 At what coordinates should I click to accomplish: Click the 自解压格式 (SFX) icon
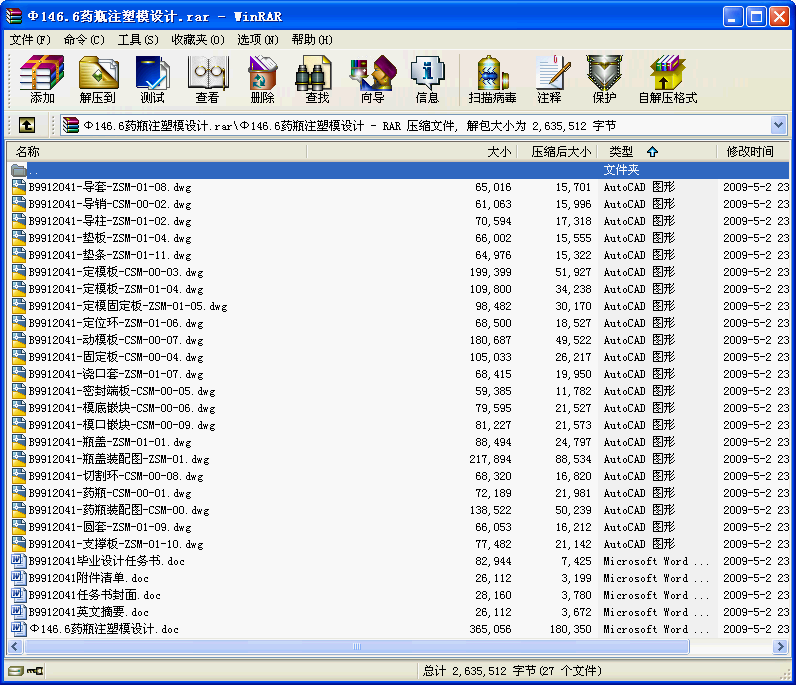[x=667, y=80]
